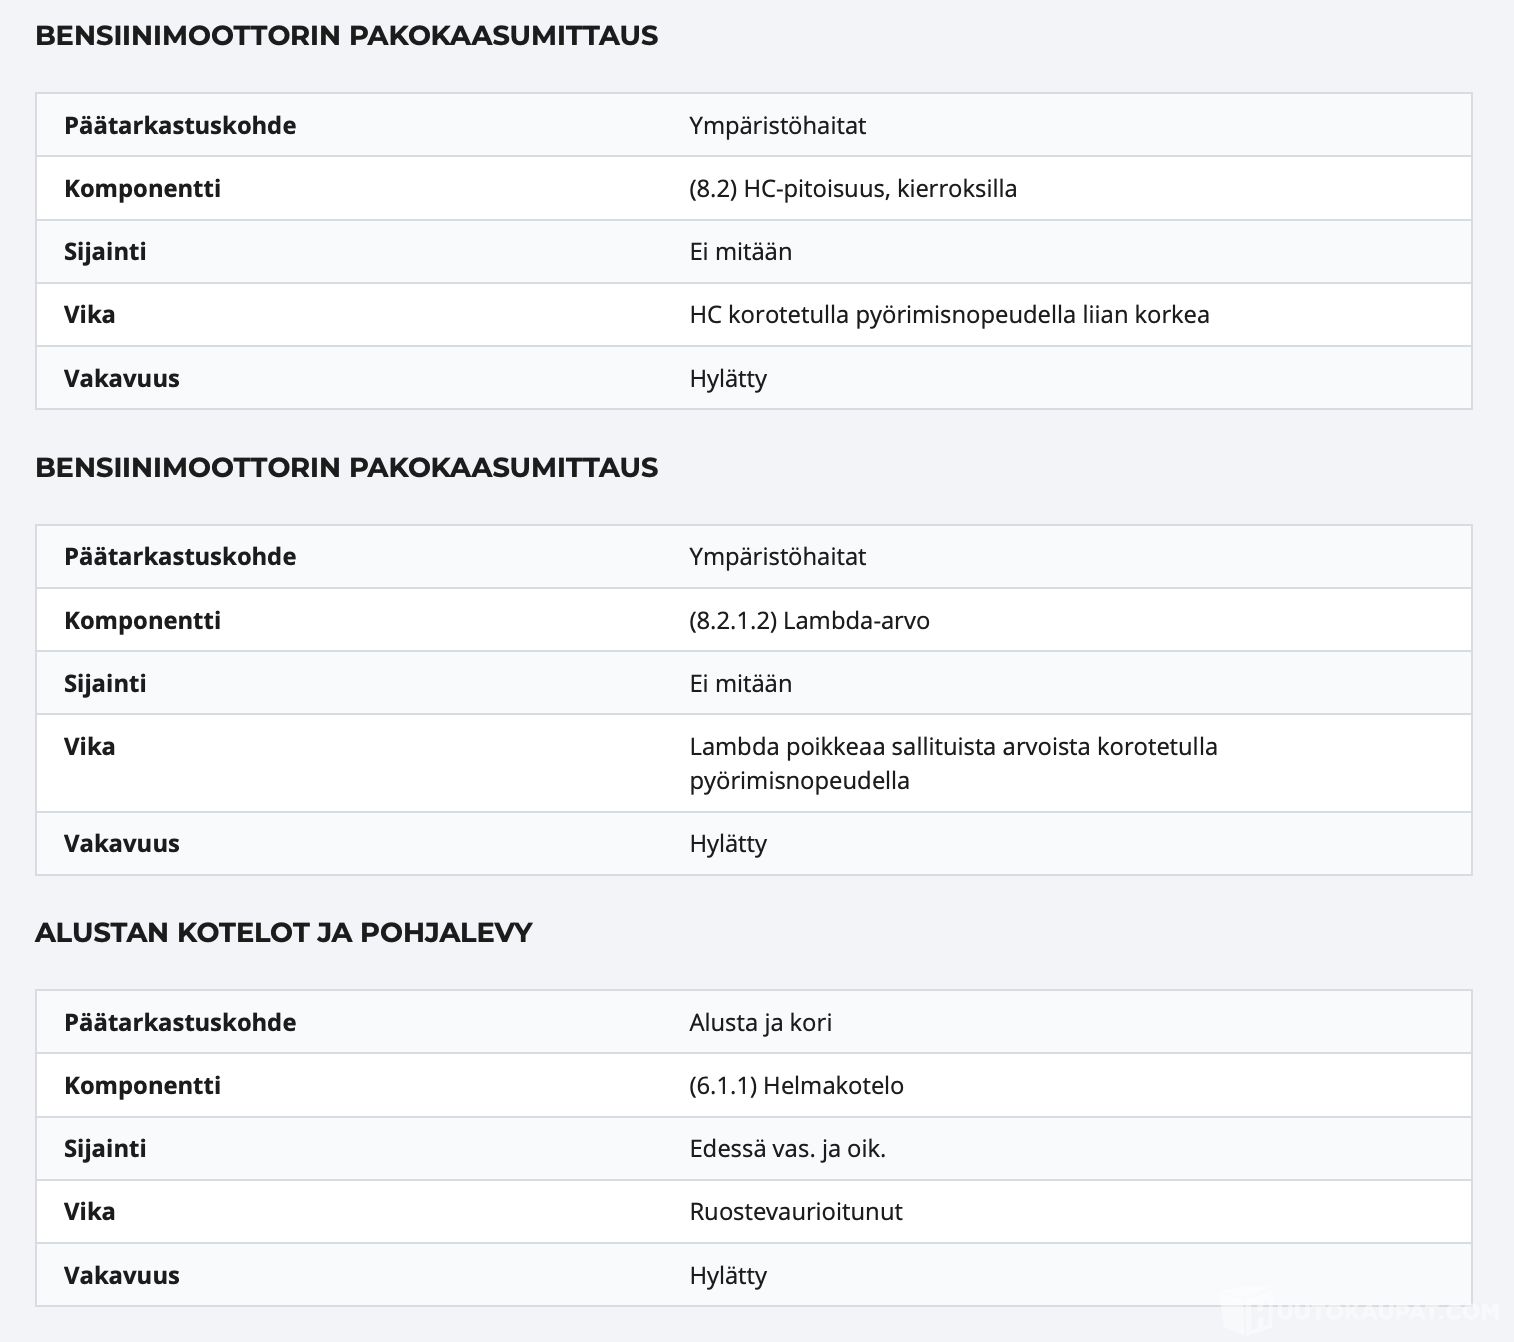Click the "Vakavuus" label in the Helmakotelo table
The height and width of the screenshot is (1342, 1514).
[x=121, y=1275]
